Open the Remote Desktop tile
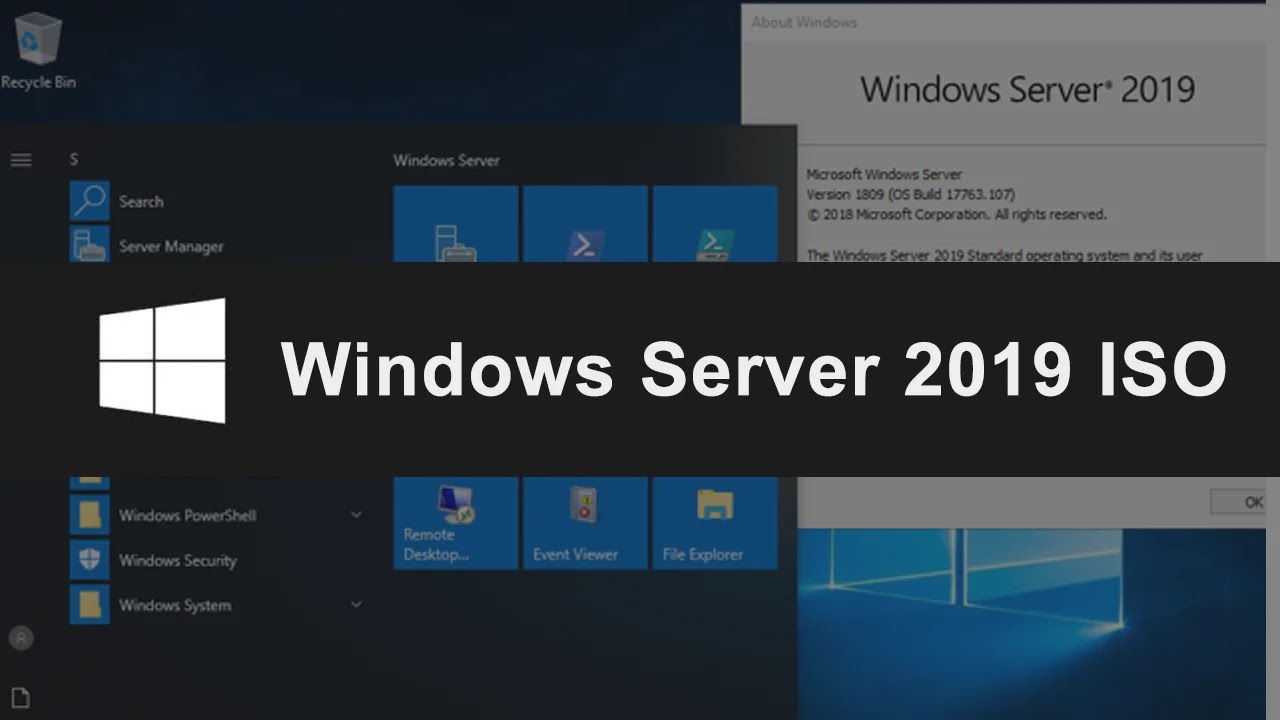 pyautogui.click(x=456, y=522)
